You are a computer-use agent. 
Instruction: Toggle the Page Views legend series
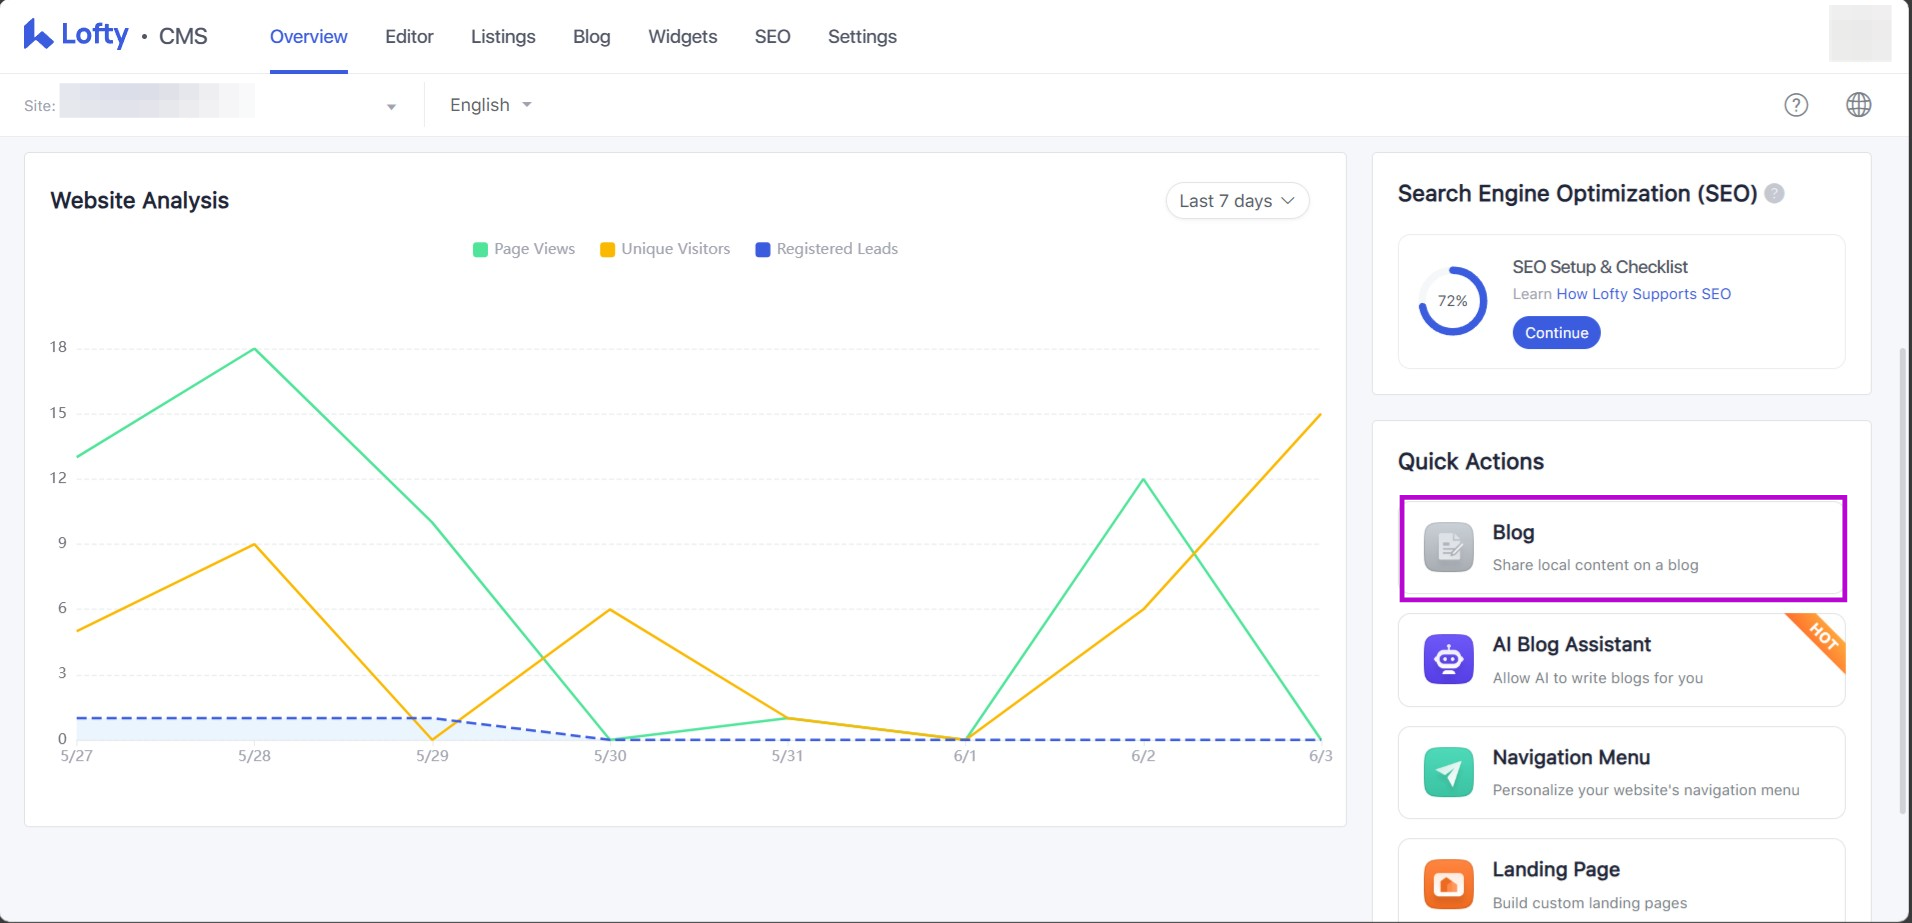pyautogui.click(x=524, y=249)
